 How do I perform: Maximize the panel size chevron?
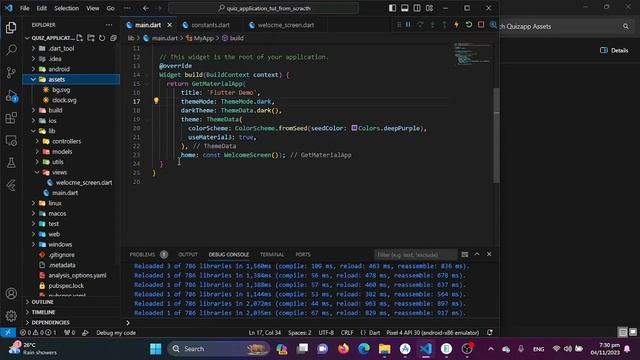477,254
